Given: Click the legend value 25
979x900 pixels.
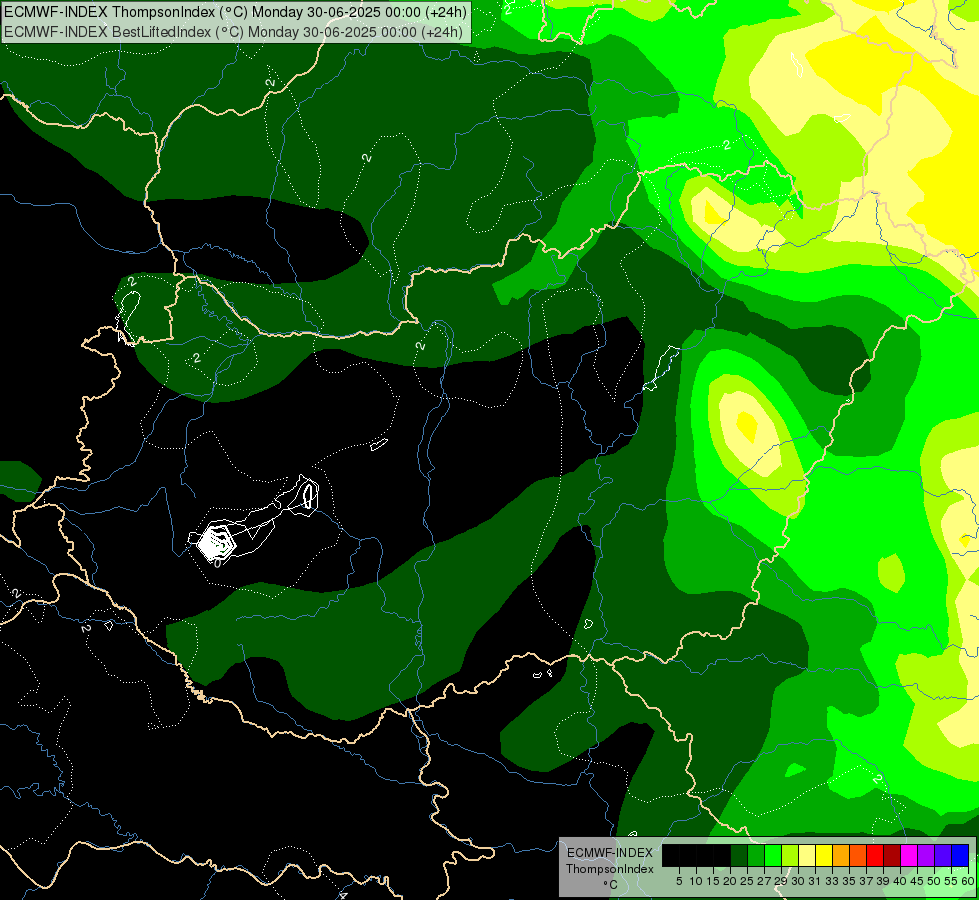Looking at the screenshot, I should [747, 881].
